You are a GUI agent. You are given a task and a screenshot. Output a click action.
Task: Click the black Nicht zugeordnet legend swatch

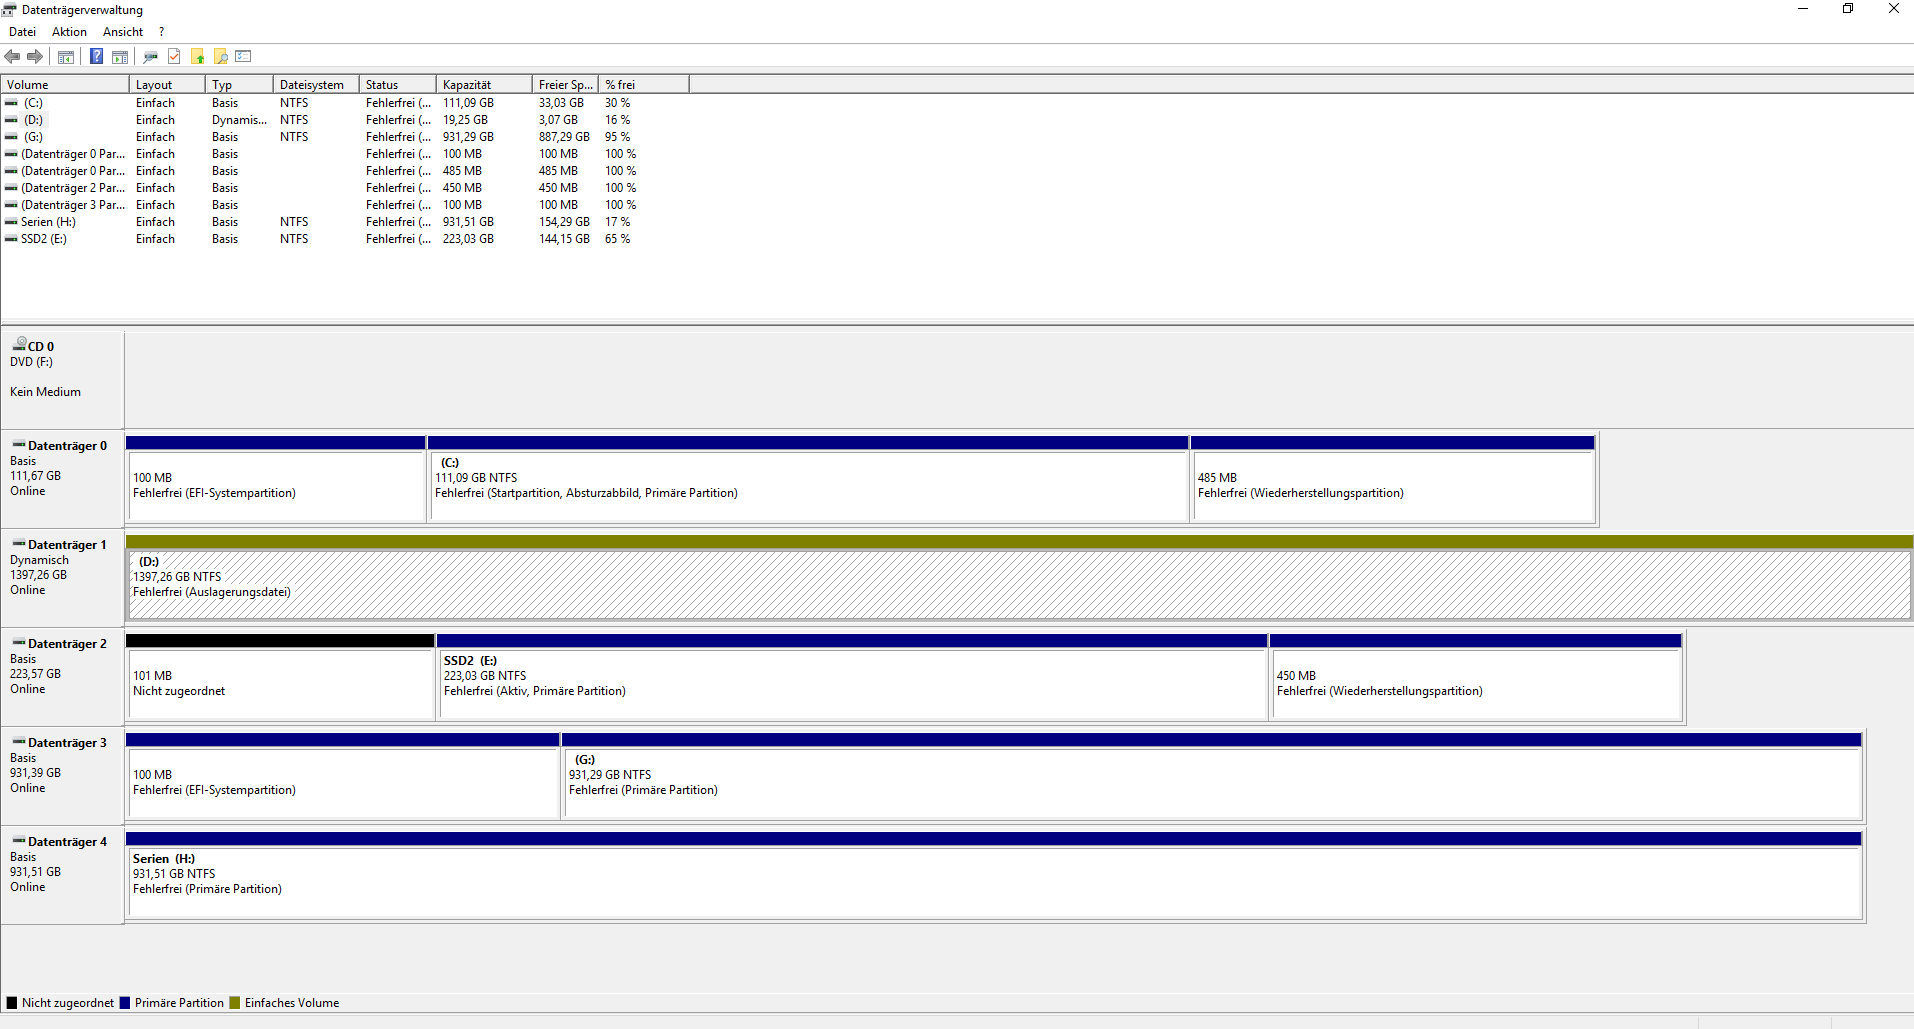pyautogui.click(x=12, y=1003)
